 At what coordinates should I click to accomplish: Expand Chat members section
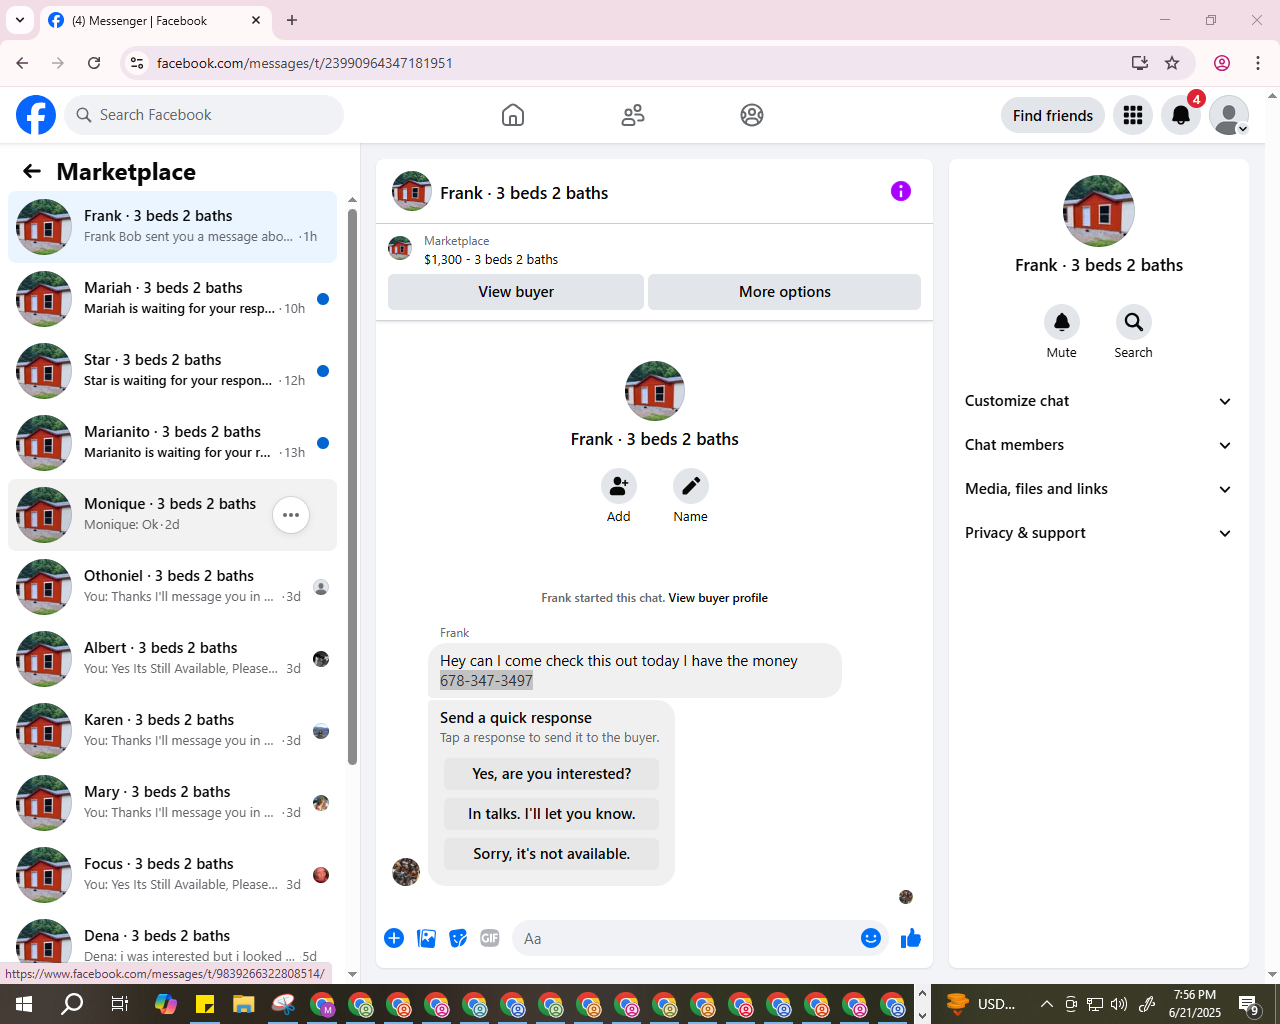(1099, 445)
